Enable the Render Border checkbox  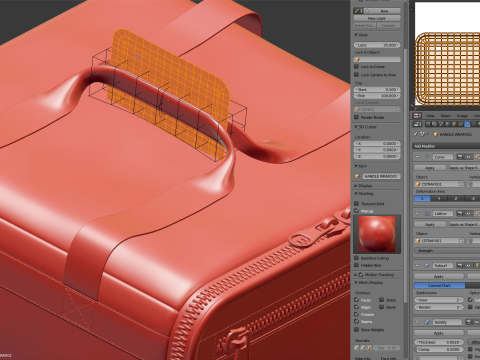point(356,117)
